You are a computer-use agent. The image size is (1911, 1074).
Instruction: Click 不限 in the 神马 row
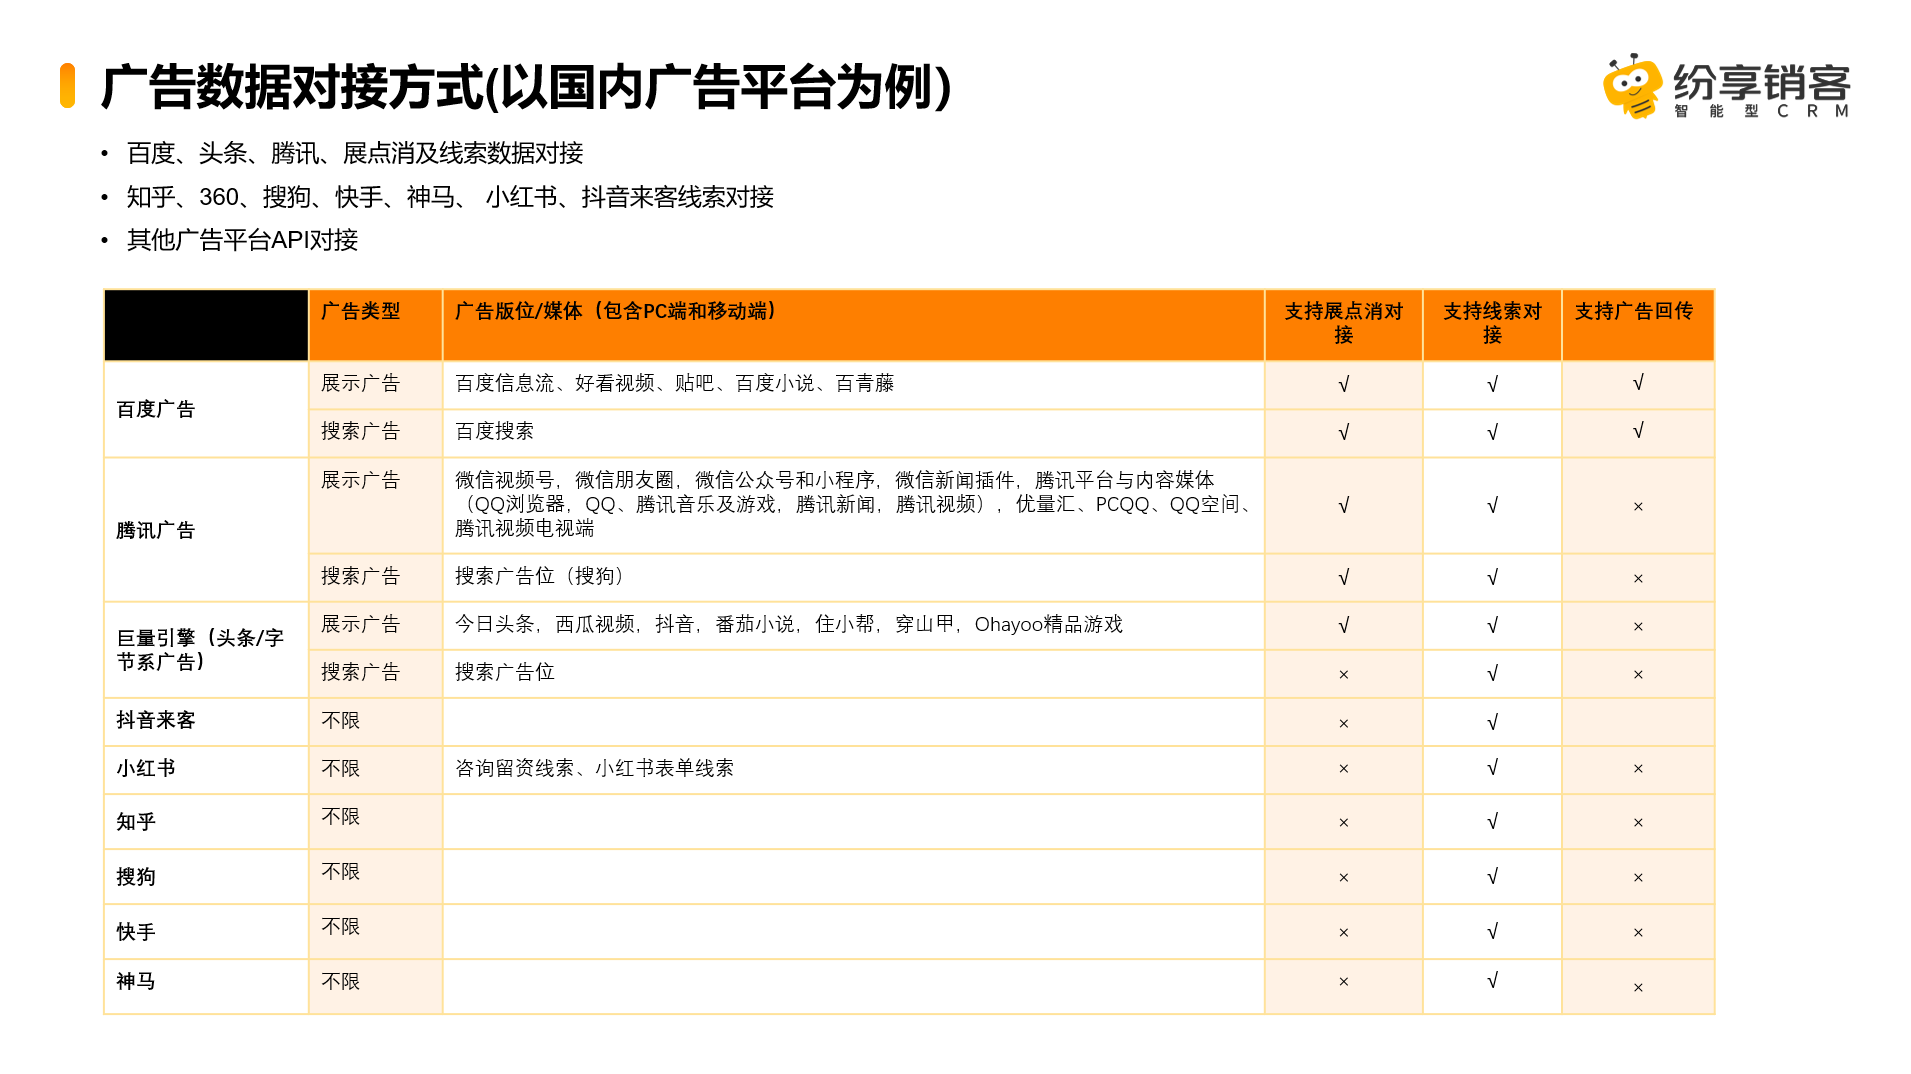click(x=340, y=981)
